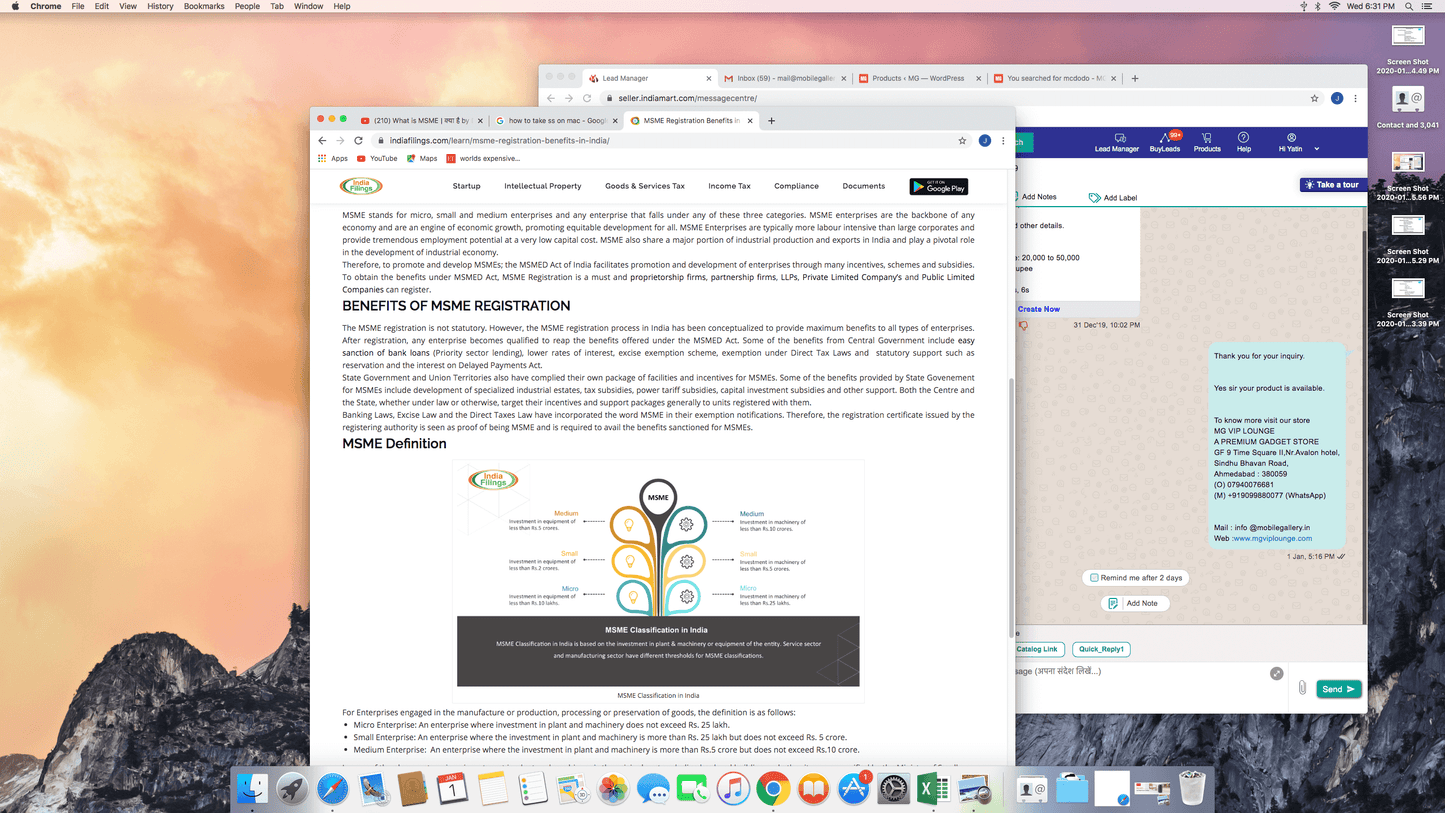Click the paperclip attachment icon
This screenshot has width=1445, height=813.
pos(1302,688)
